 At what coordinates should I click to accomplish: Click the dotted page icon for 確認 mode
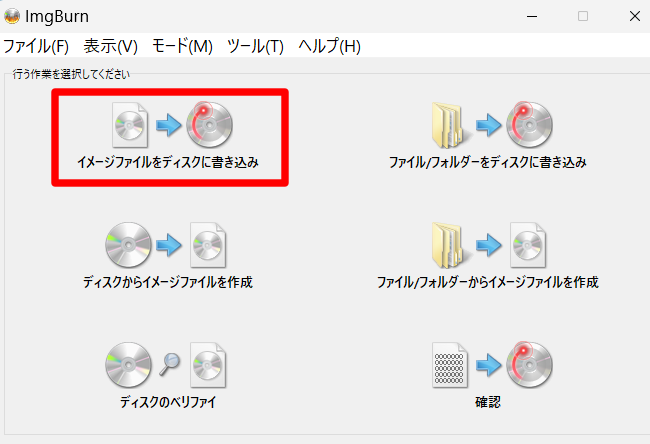pos(450,365)
